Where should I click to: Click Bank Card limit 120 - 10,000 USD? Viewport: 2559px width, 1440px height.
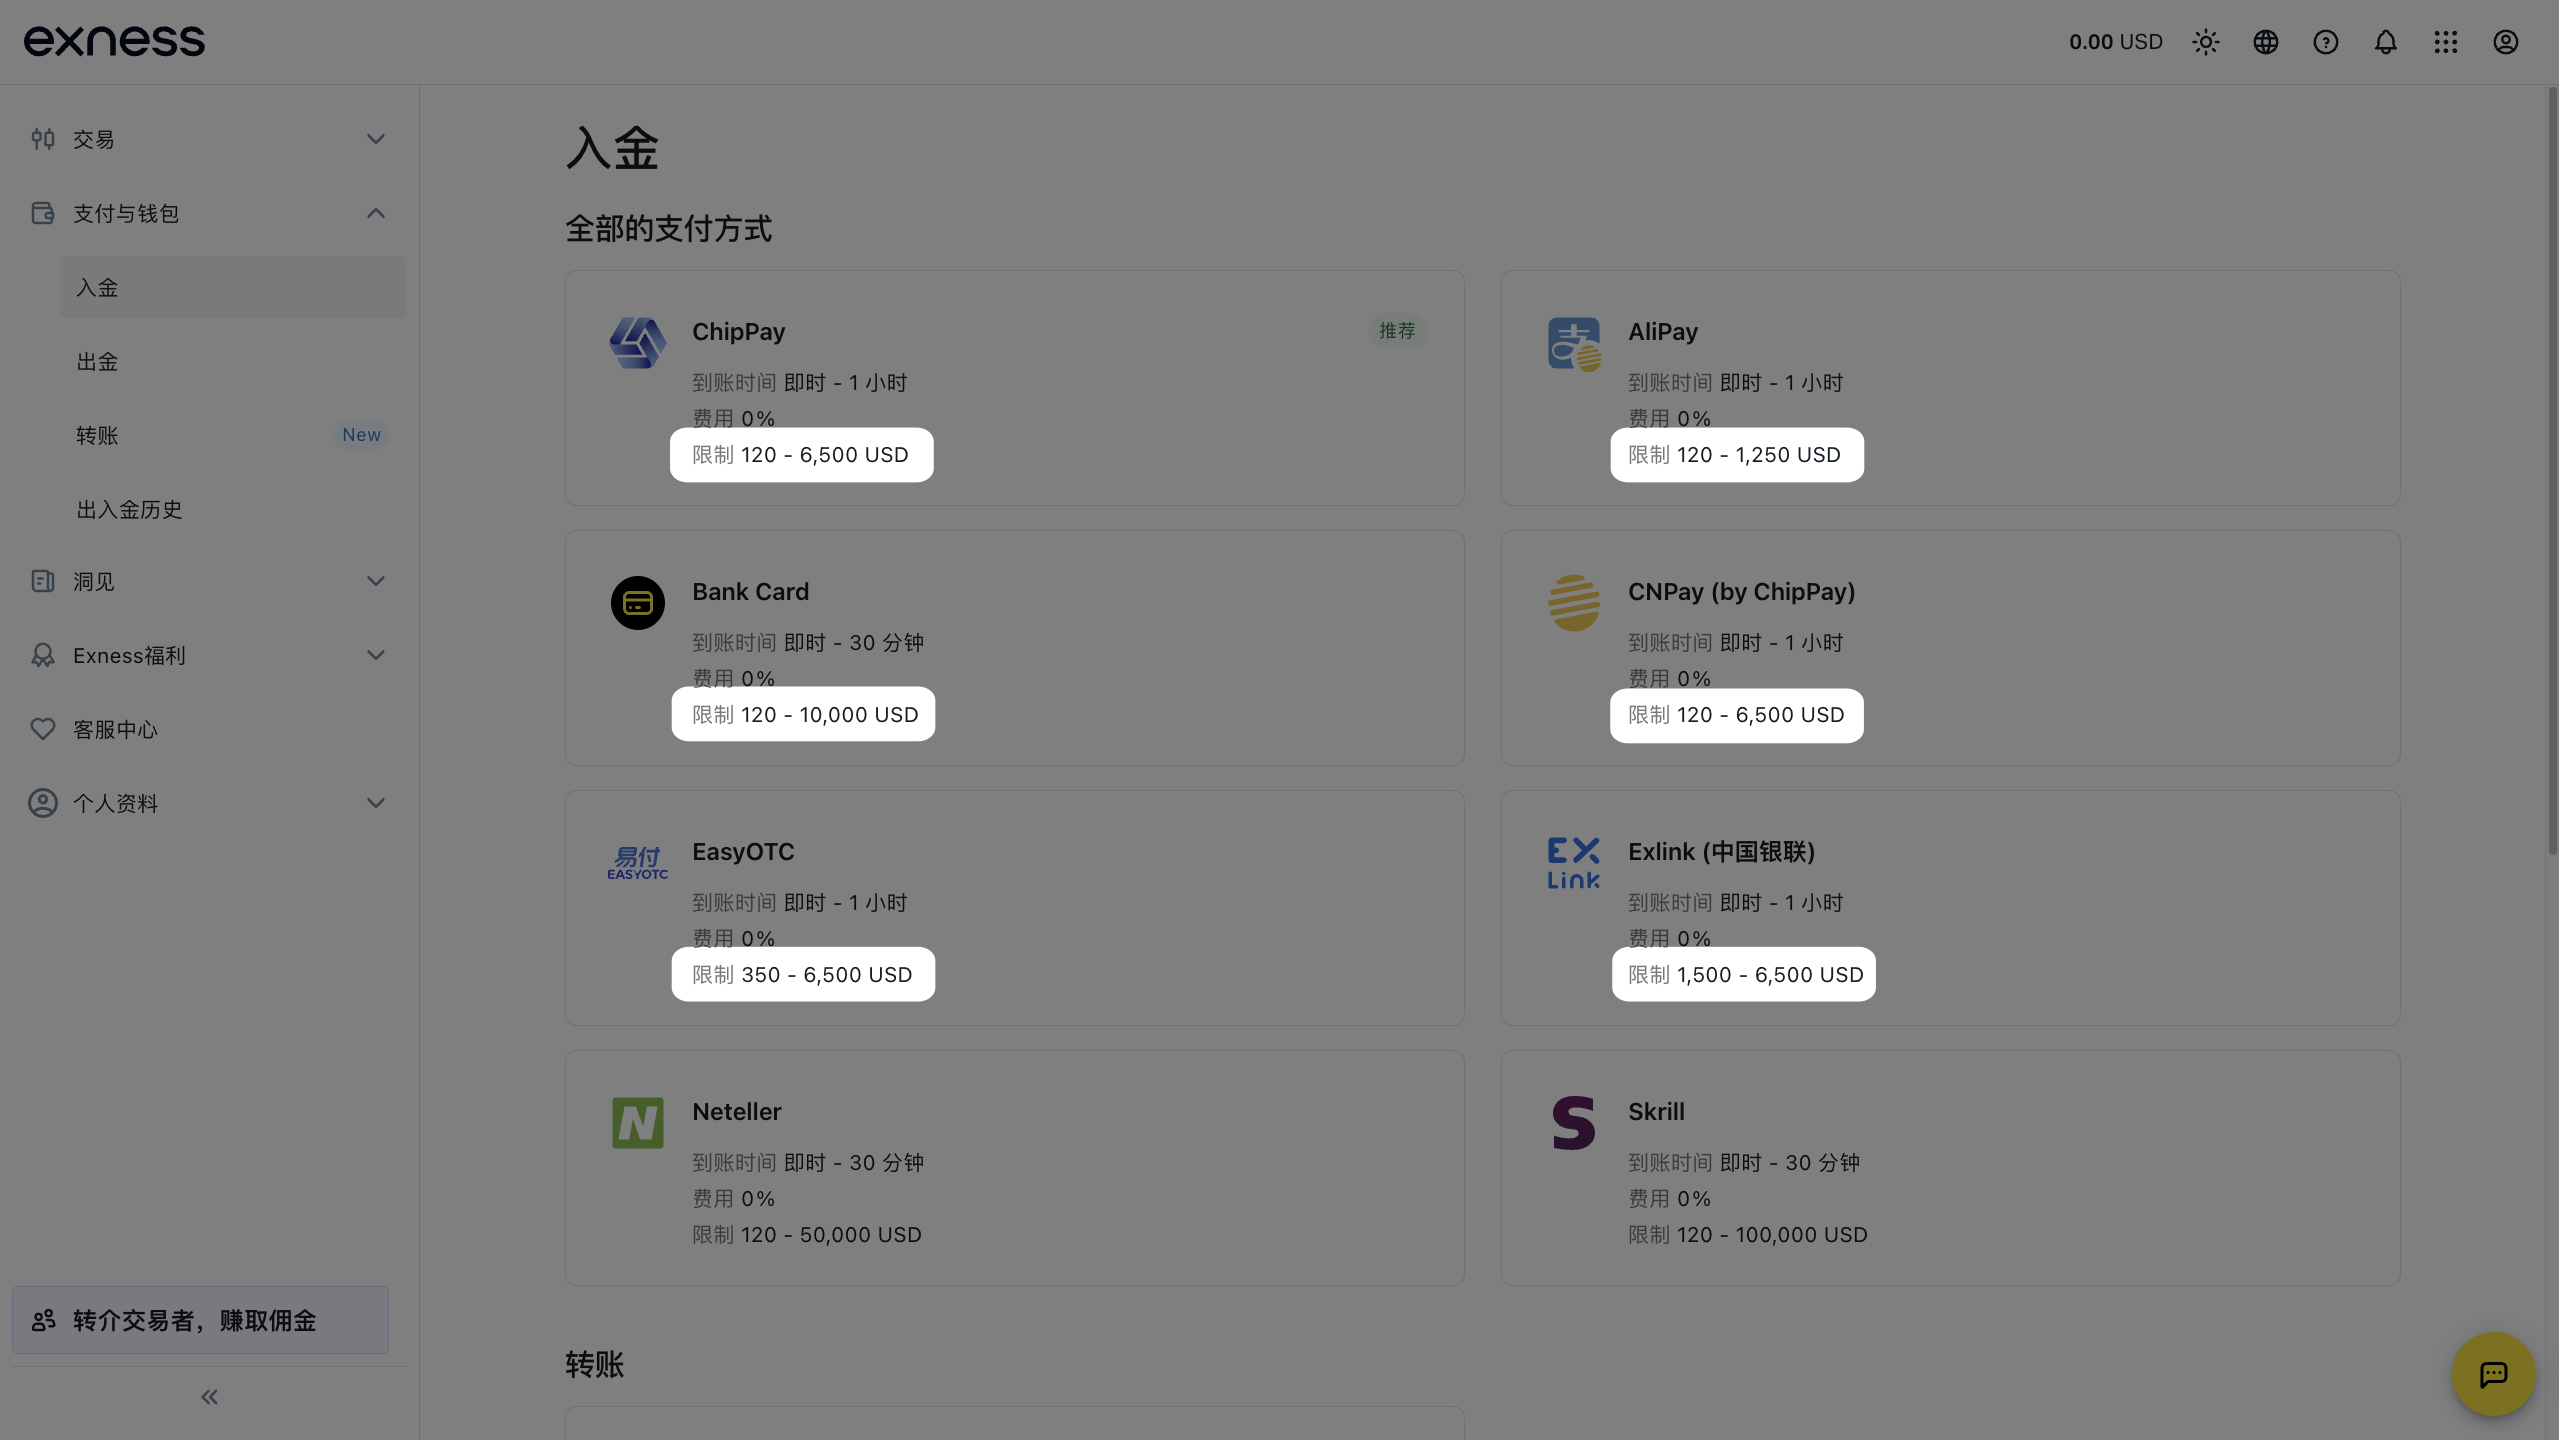[805, 715]
